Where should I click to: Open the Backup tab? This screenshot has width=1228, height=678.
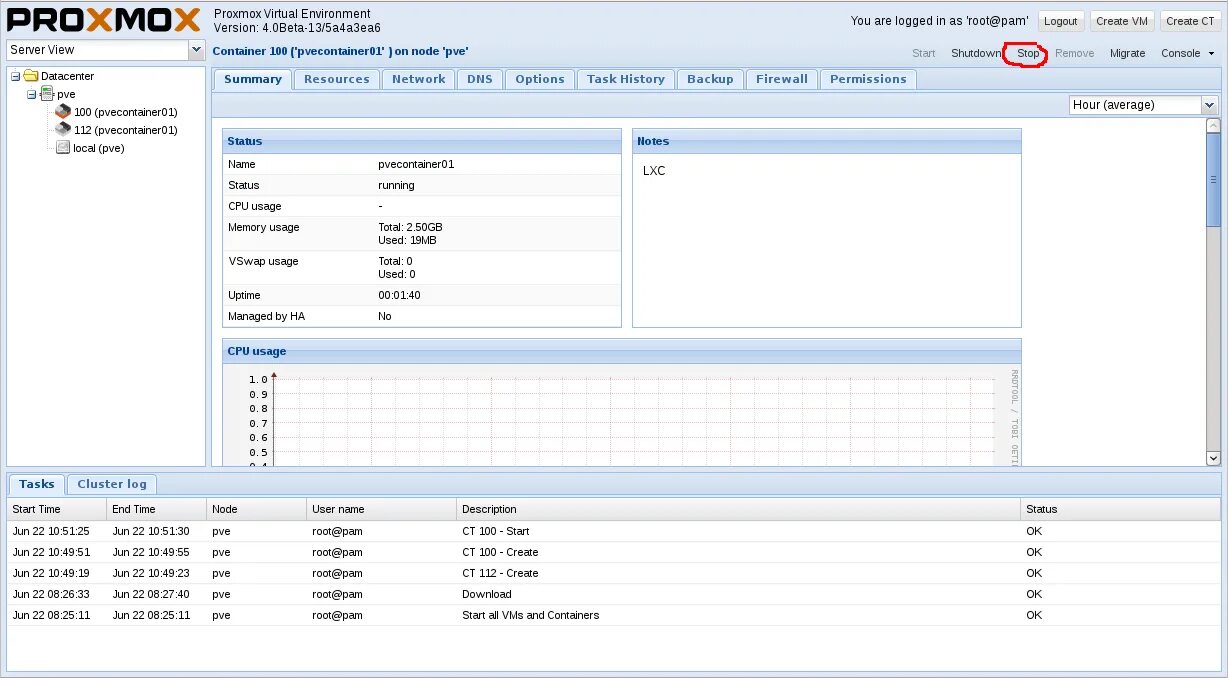point(710,79)
